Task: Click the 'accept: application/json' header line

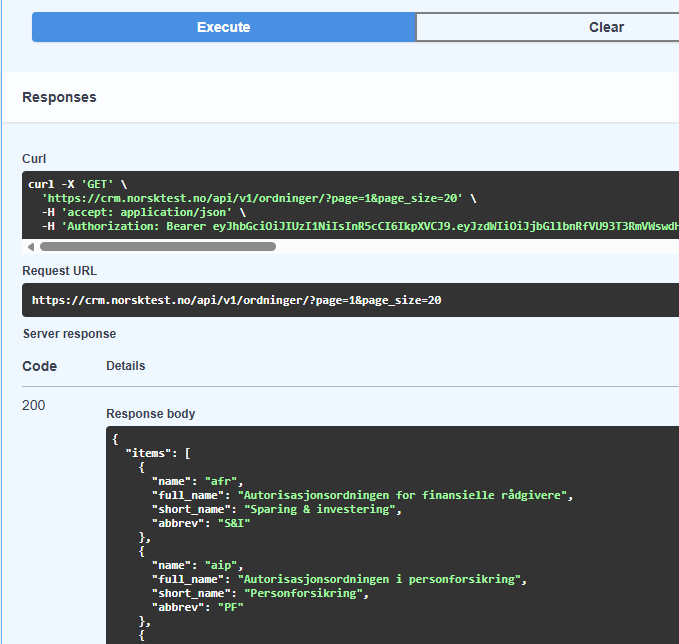Action: click(144, 212)
